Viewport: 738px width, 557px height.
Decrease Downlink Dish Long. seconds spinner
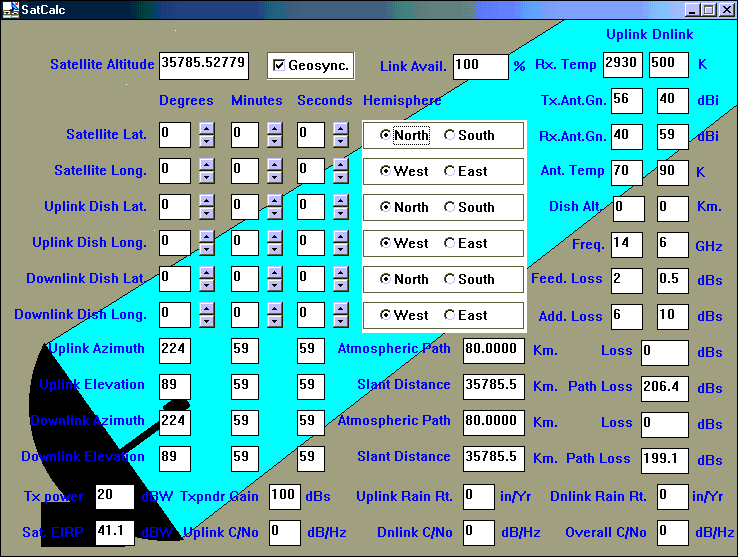(x=340, y=321)
